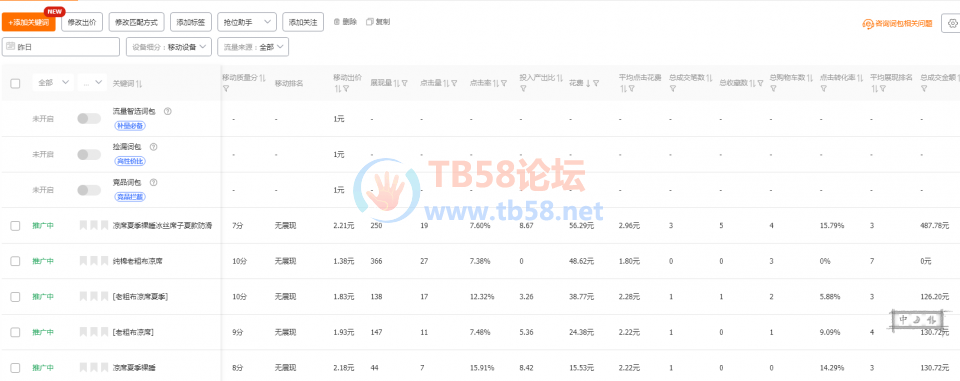Check the [老粗布凉席夏季] row
Image resolution: width=960 pixels, height=381 pixels.
15,296
